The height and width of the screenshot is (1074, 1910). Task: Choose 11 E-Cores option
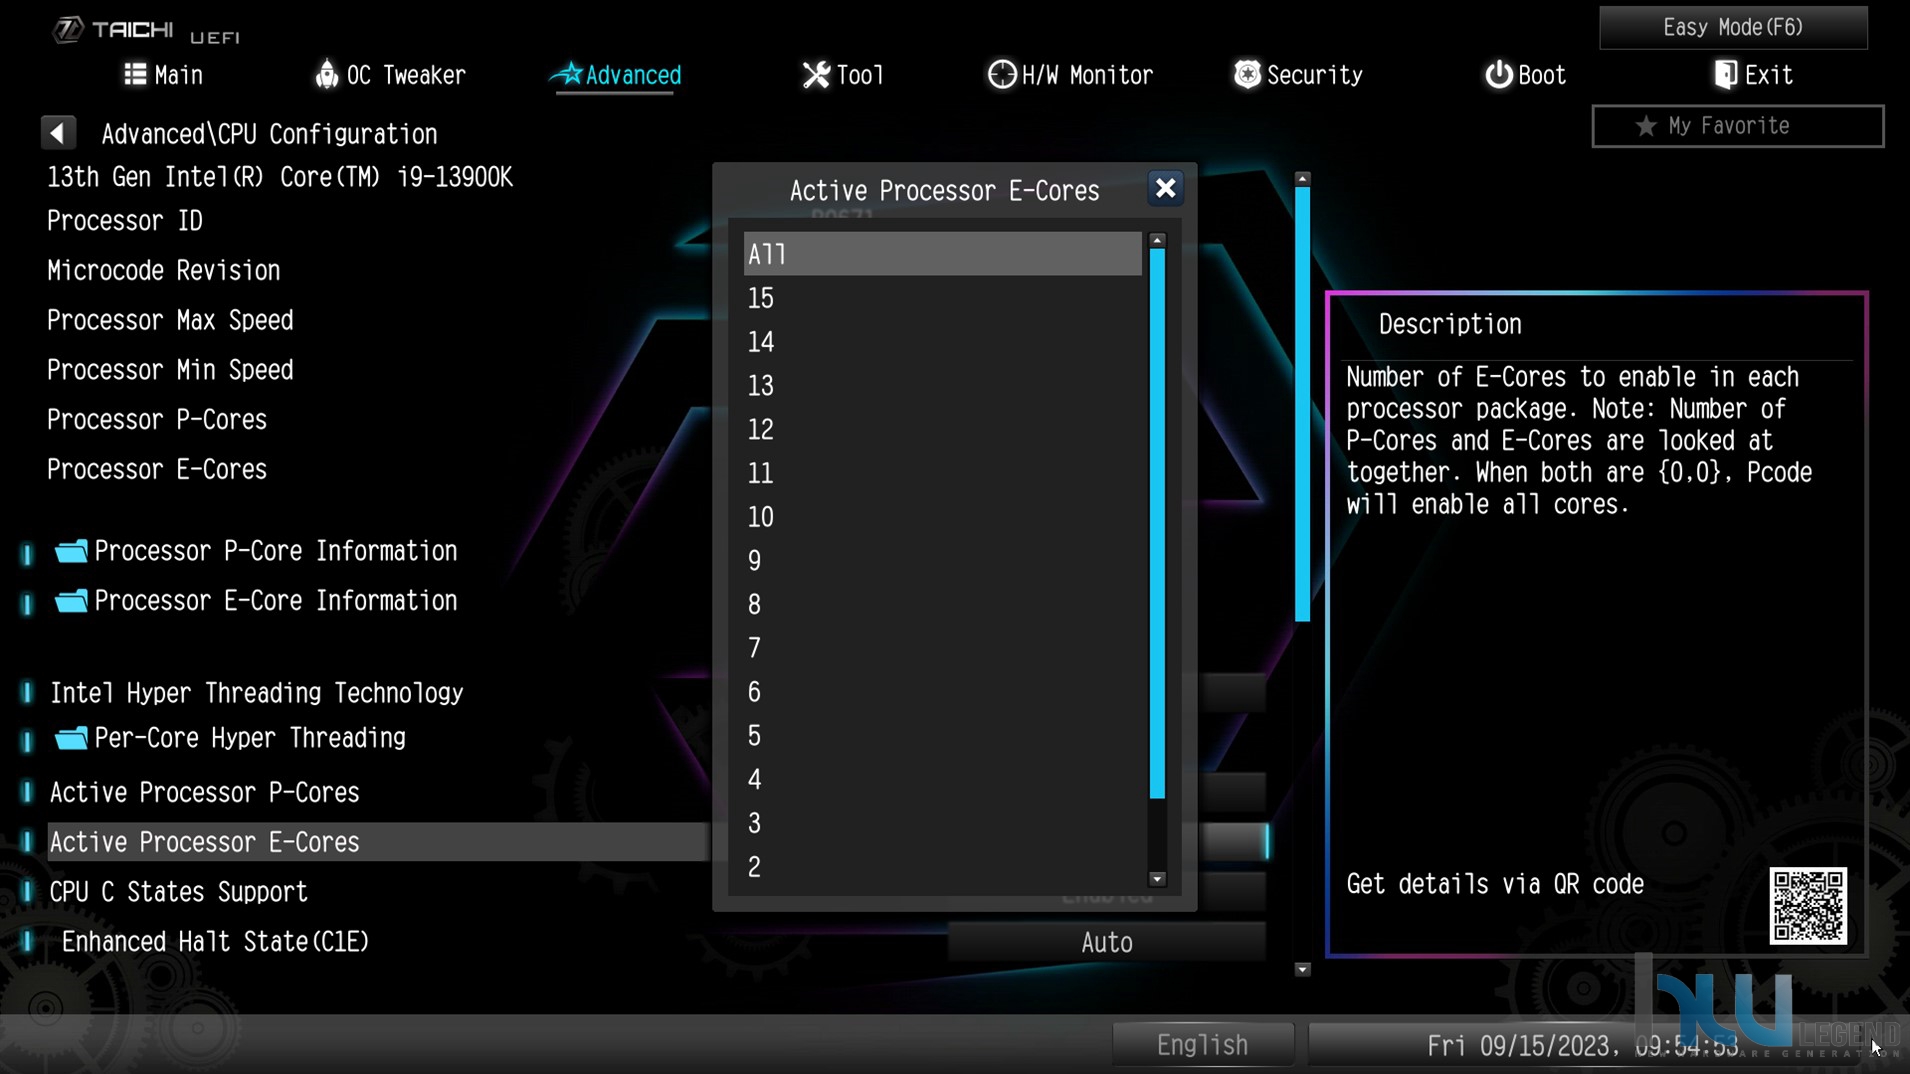942,473
